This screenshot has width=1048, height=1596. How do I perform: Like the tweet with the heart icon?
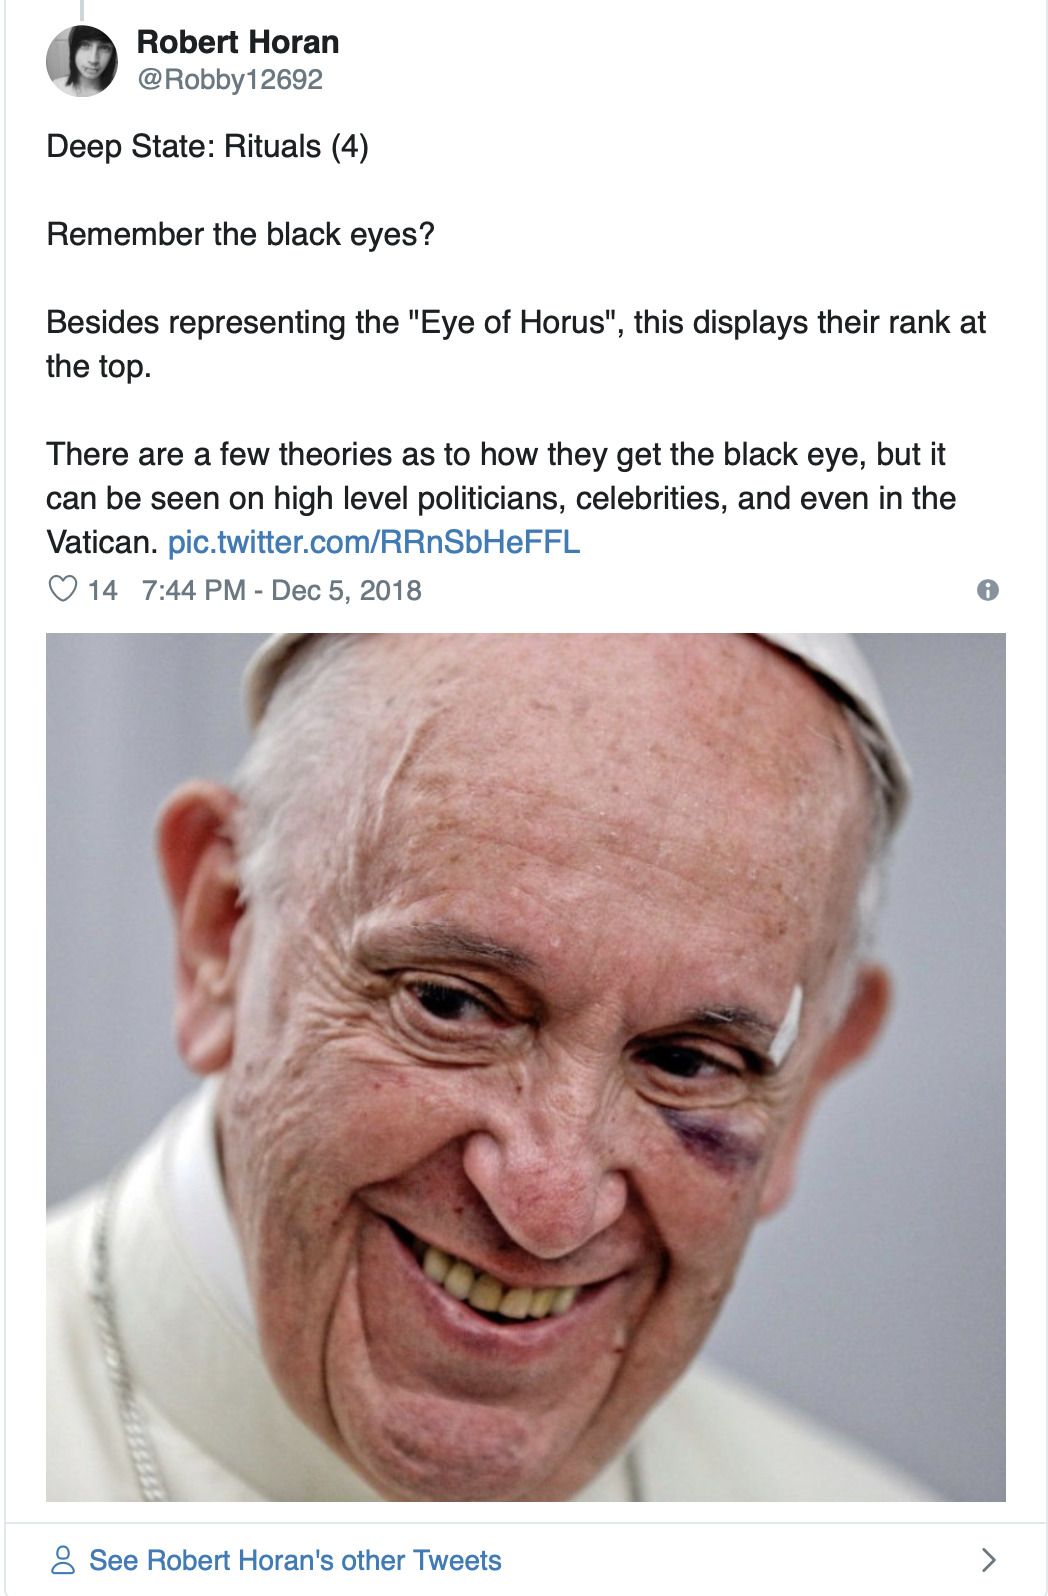click(63, 589)
